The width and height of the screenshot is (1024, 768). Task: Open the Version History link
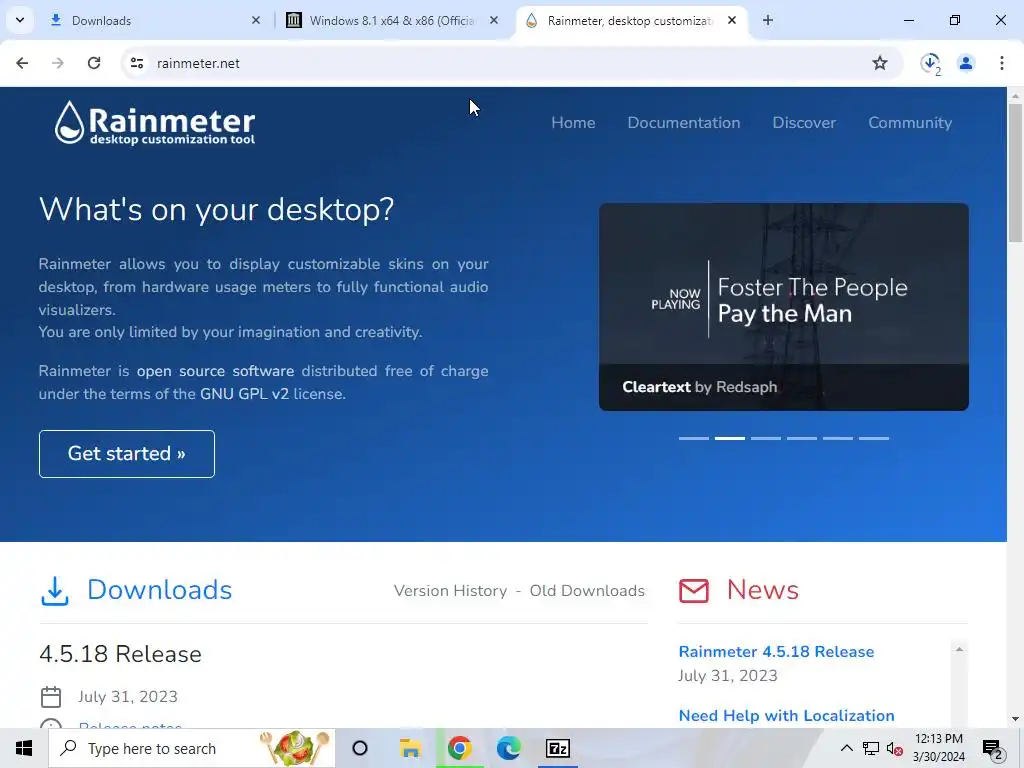(450, 590)
